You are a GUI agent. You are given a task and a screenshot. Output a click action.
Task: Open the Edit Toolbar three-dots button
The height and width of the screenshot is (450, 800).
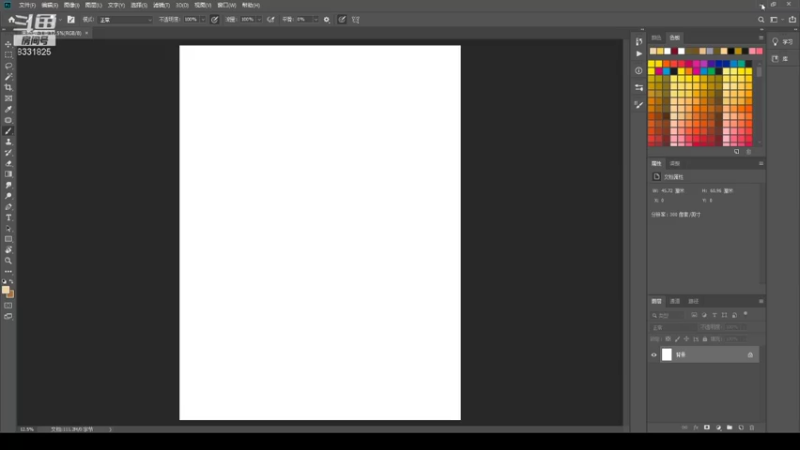8,271
